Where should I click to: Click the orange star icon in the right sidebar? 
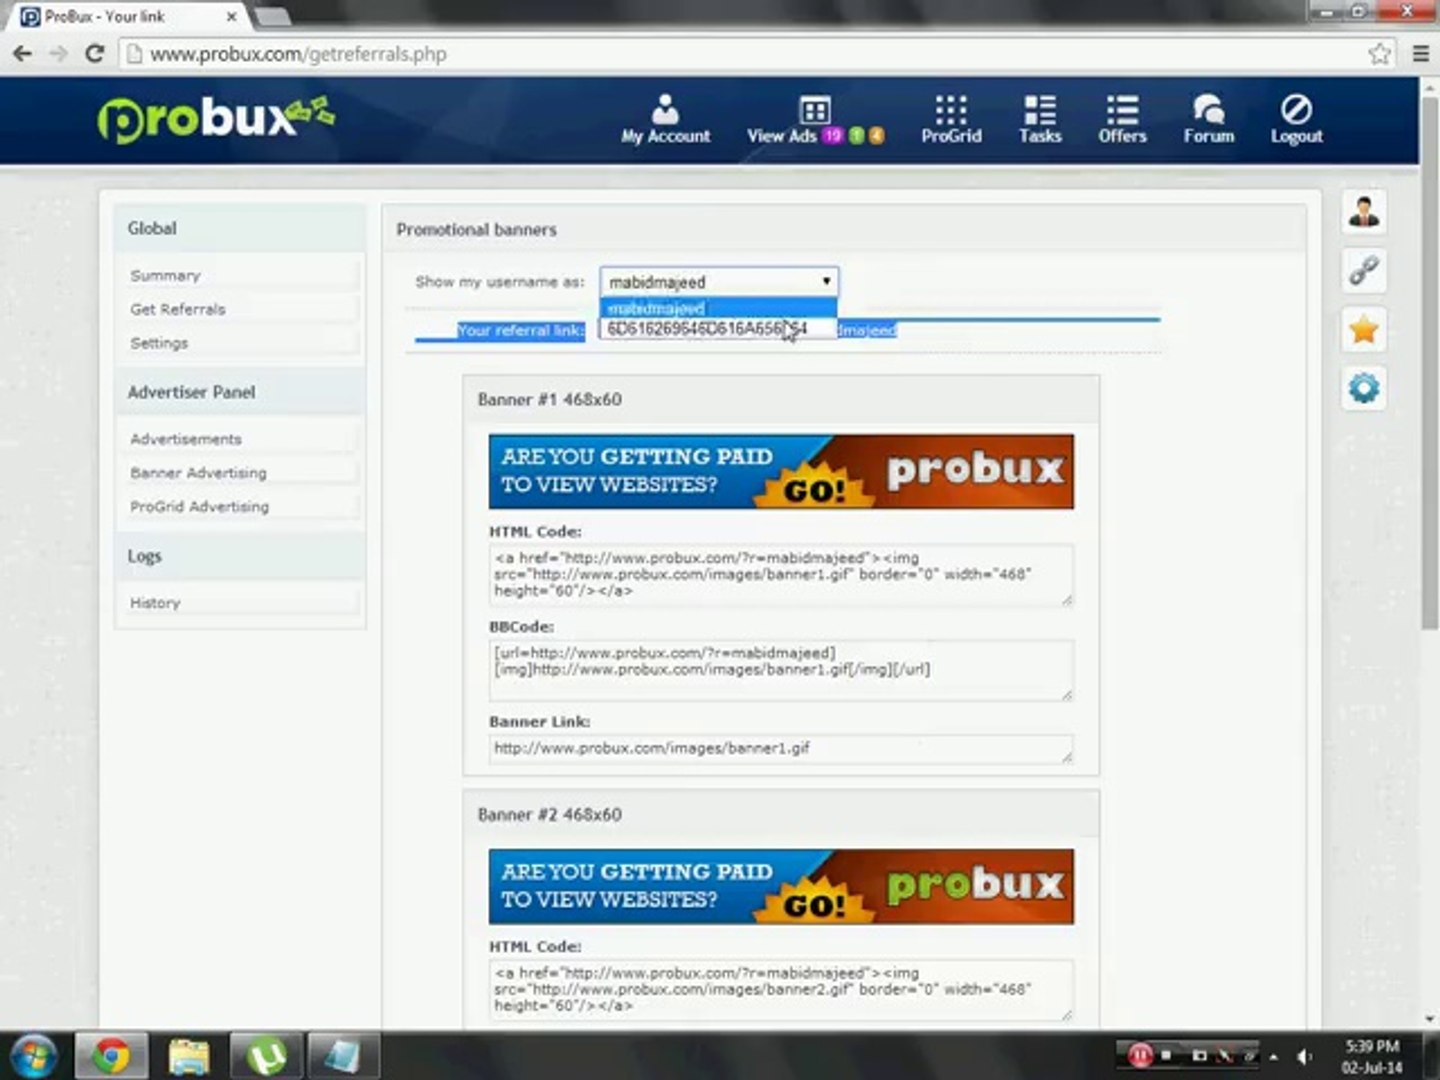[1364, 329]
